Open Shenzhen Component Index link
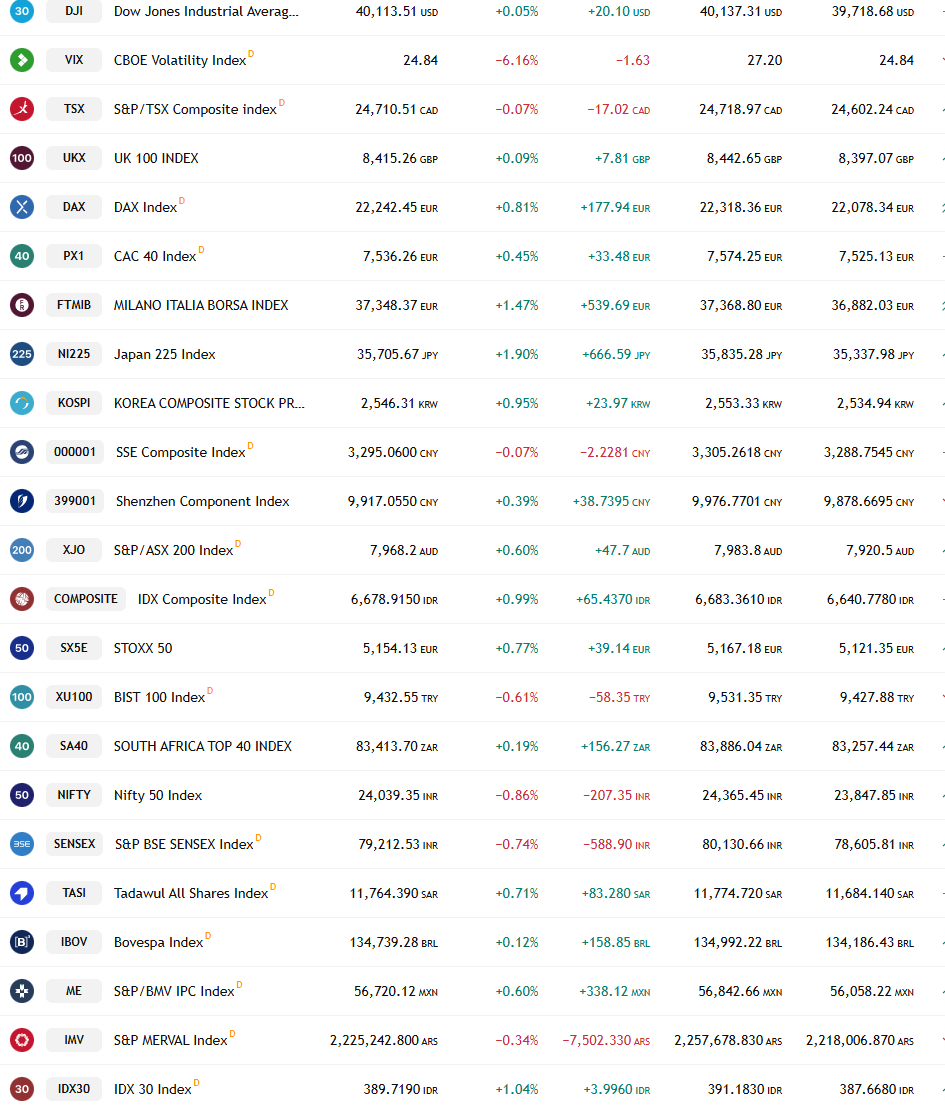This screenshot has width=945, height=1106. [202, 502]
